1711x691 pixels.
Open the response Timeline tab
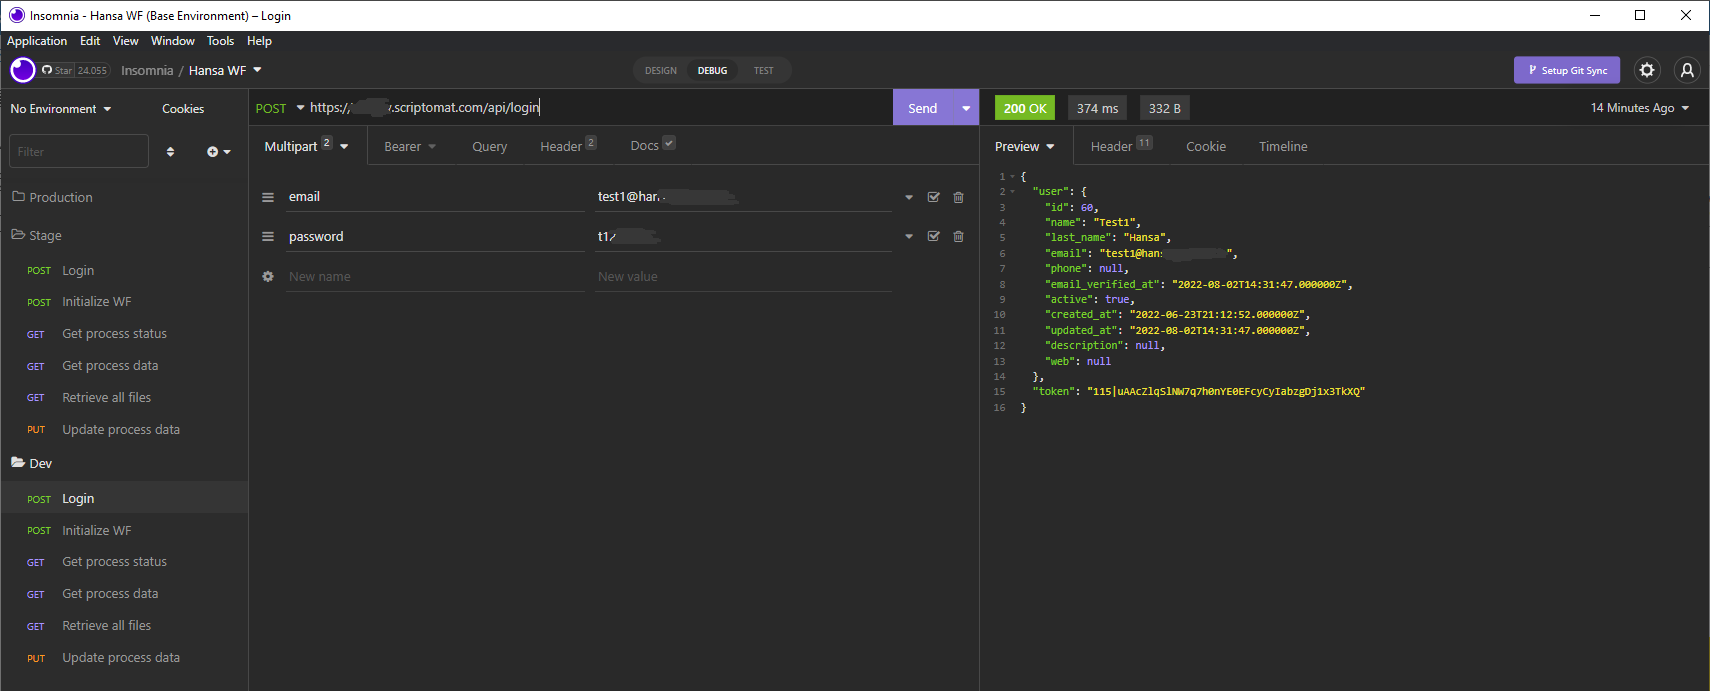(1283, 146)
